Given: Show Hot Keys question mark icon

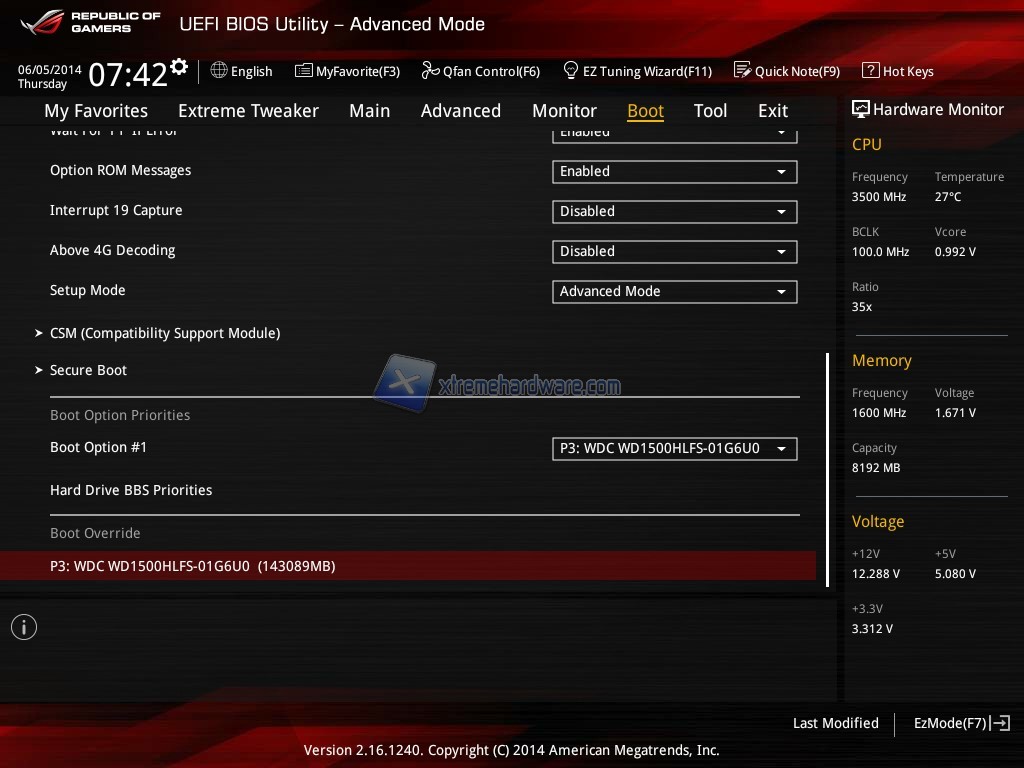Looking at the screenshot, I should 870,71.
